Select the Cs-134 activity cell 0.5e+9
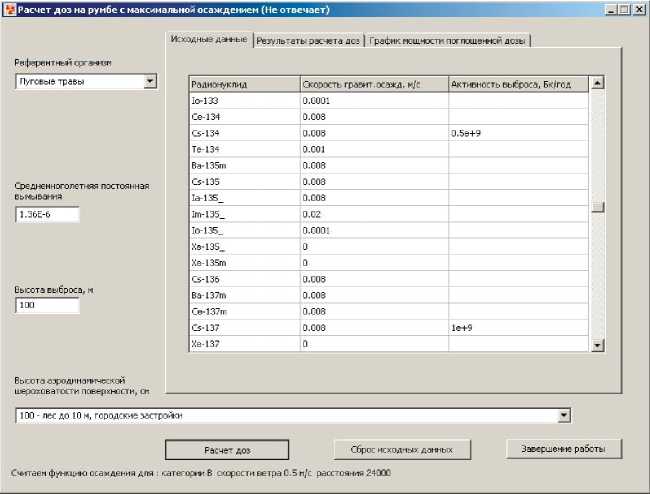Screen dimensions: 650x494 pyautogui.click(x=518, y=133)
